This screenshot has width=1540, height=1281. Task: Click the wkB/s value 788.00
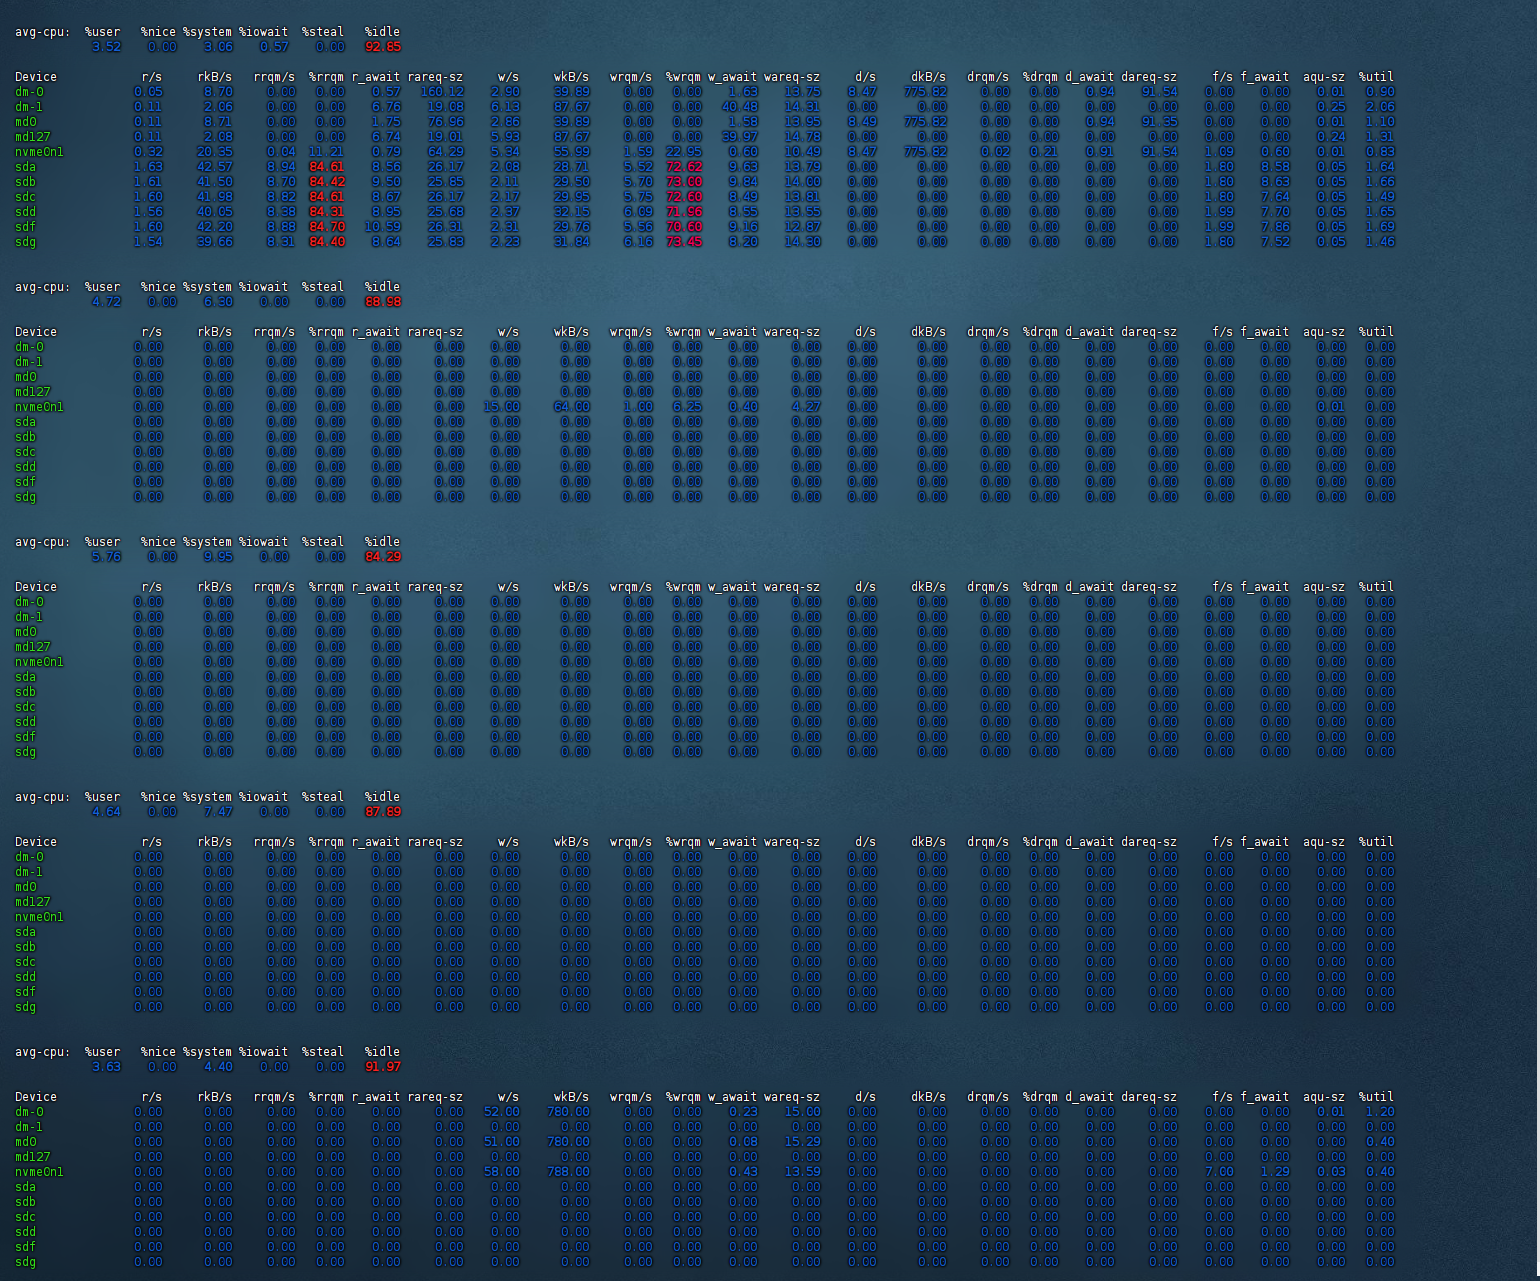click(568, 1172)
